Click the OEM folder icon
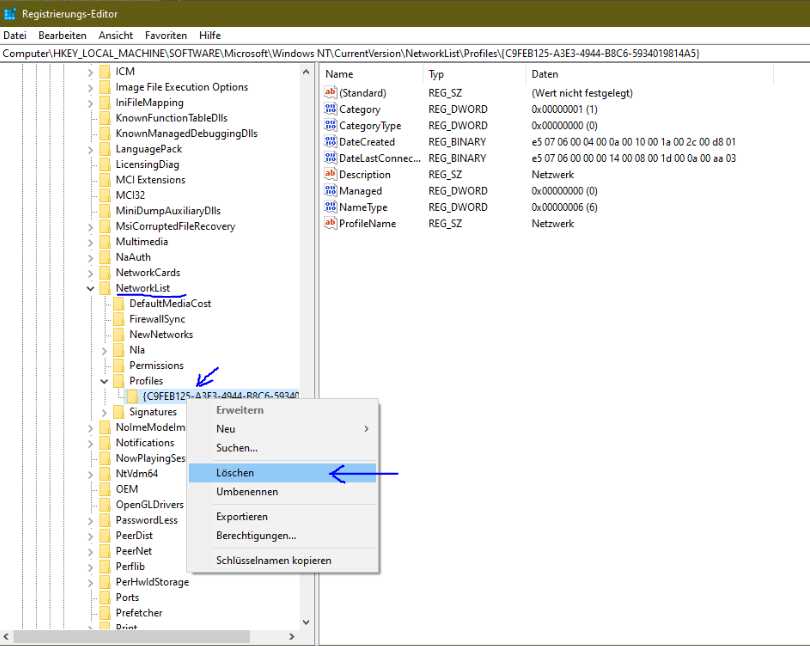The image size is (810, 646). click(x=105, y=489)
